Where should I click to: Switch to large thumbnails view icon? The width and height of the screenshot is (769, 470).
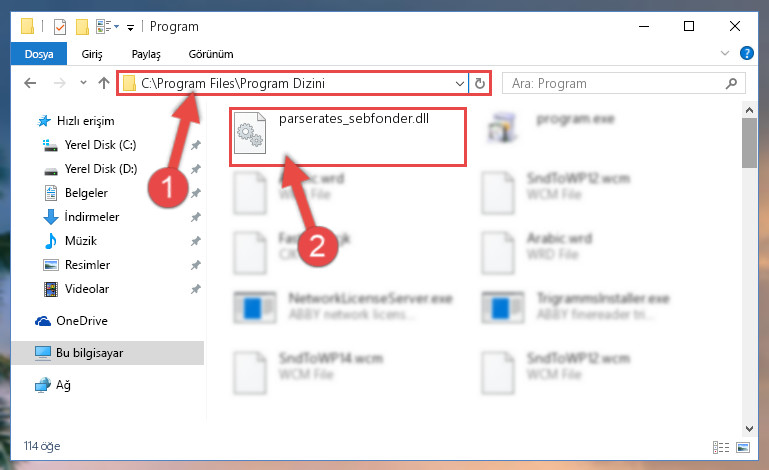click(743, 447)
